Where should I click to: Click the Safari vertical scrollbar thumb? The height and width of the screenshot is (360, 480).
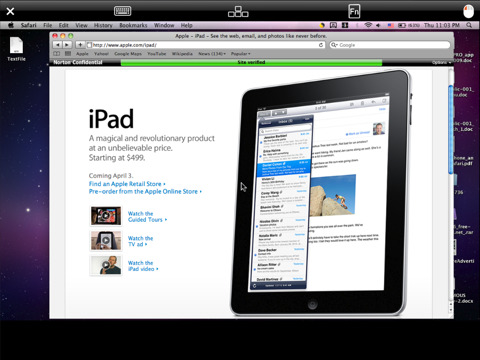tap(451, 129)
